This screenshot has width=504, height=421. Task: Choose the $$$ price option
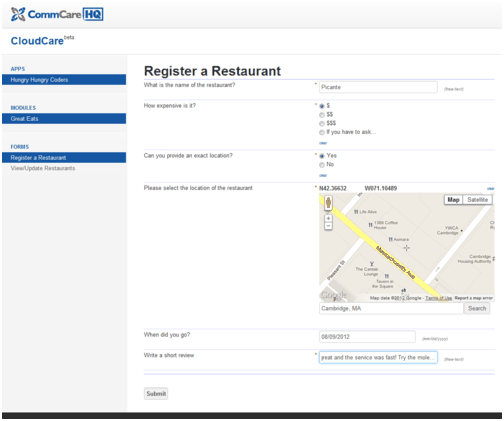click(x=322, y=124)
